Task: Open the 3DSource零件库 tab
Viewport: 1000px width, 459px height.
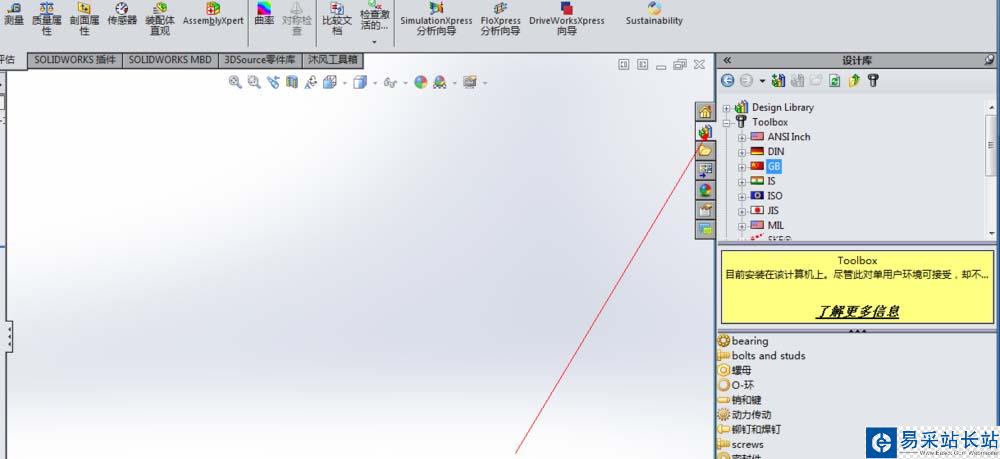Action: click(x=260, y=60)
